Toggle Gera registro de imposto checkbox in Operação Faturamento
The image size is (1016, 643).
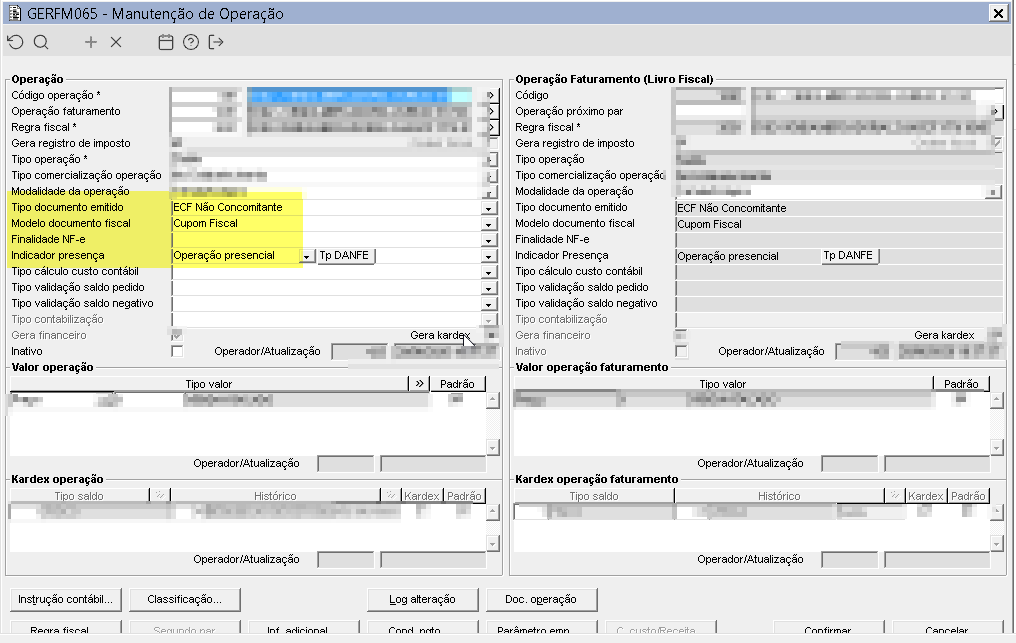tap(996, 143)
